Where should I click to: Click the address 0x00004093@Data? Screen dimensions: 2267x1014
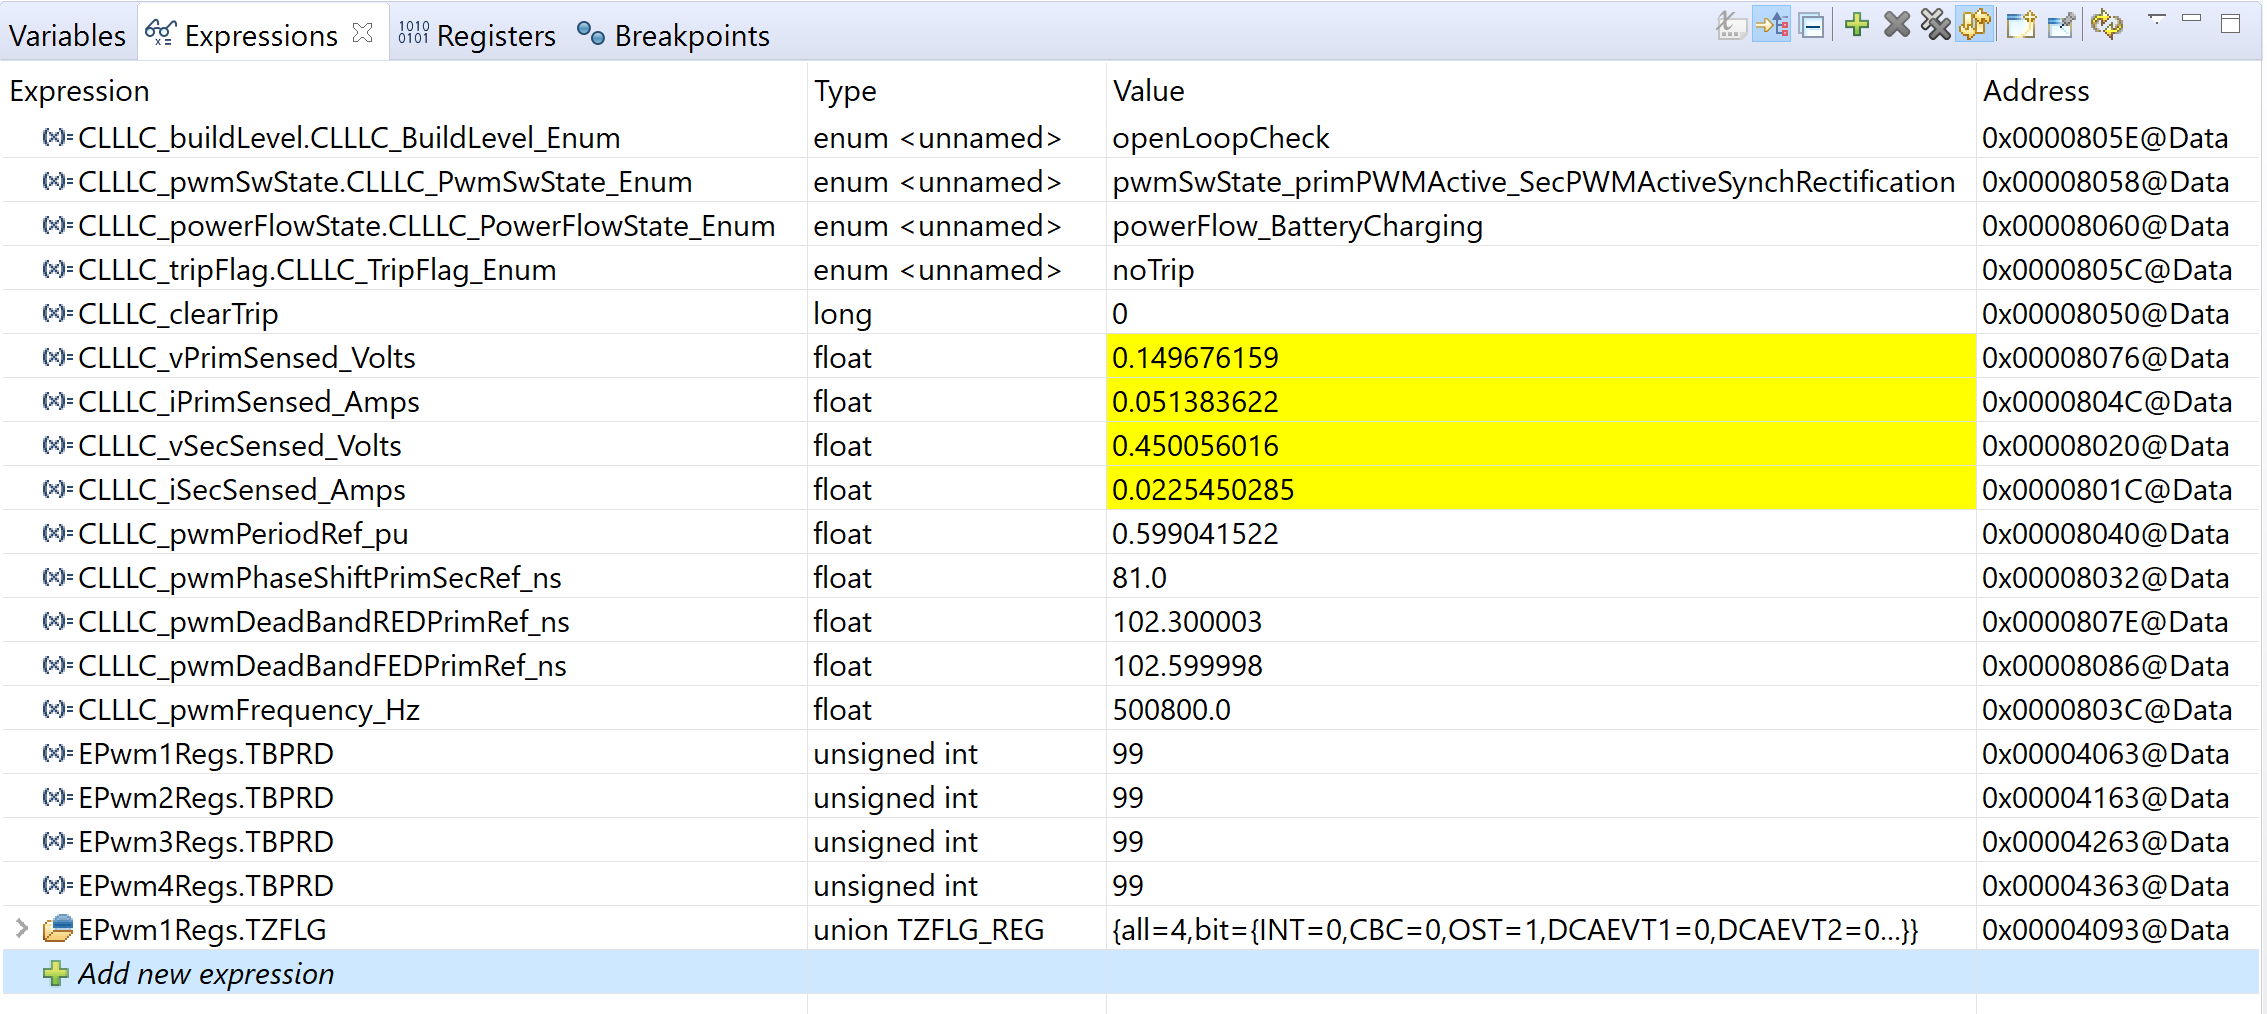click(2105, 930)
